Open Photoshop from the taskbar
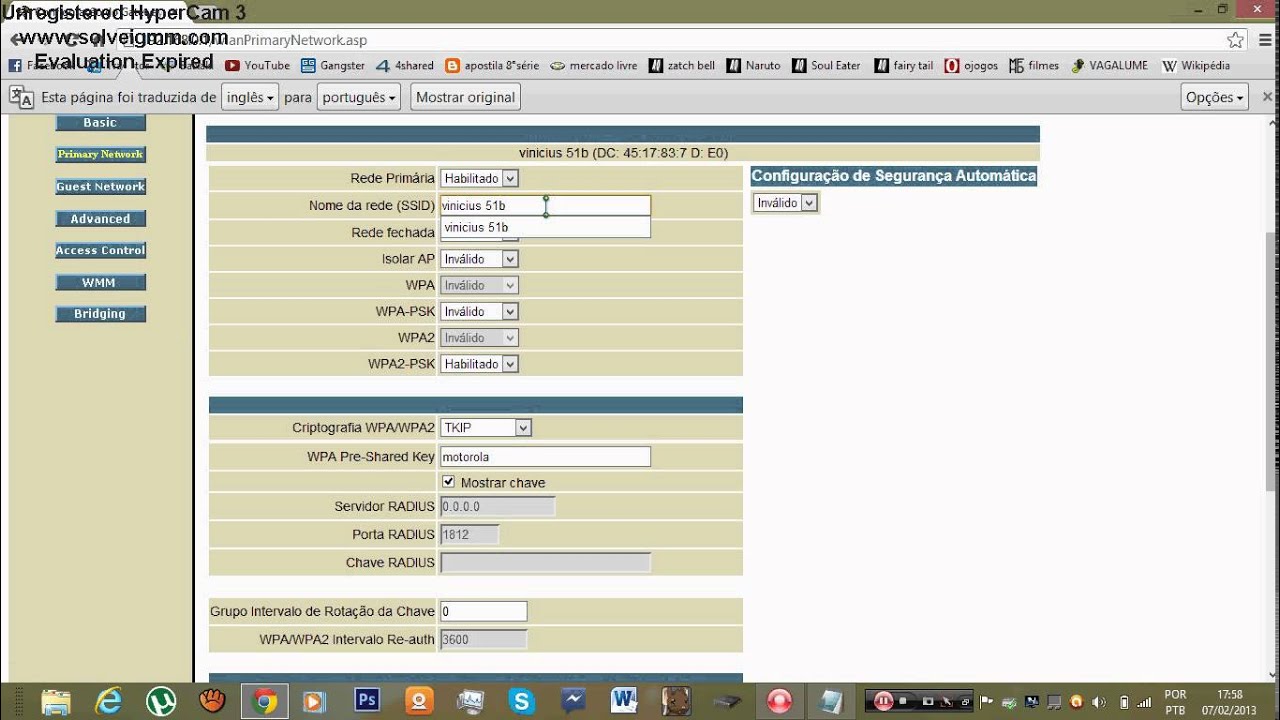The width and height of the screenshot is (1280, 720). point(367,701)
